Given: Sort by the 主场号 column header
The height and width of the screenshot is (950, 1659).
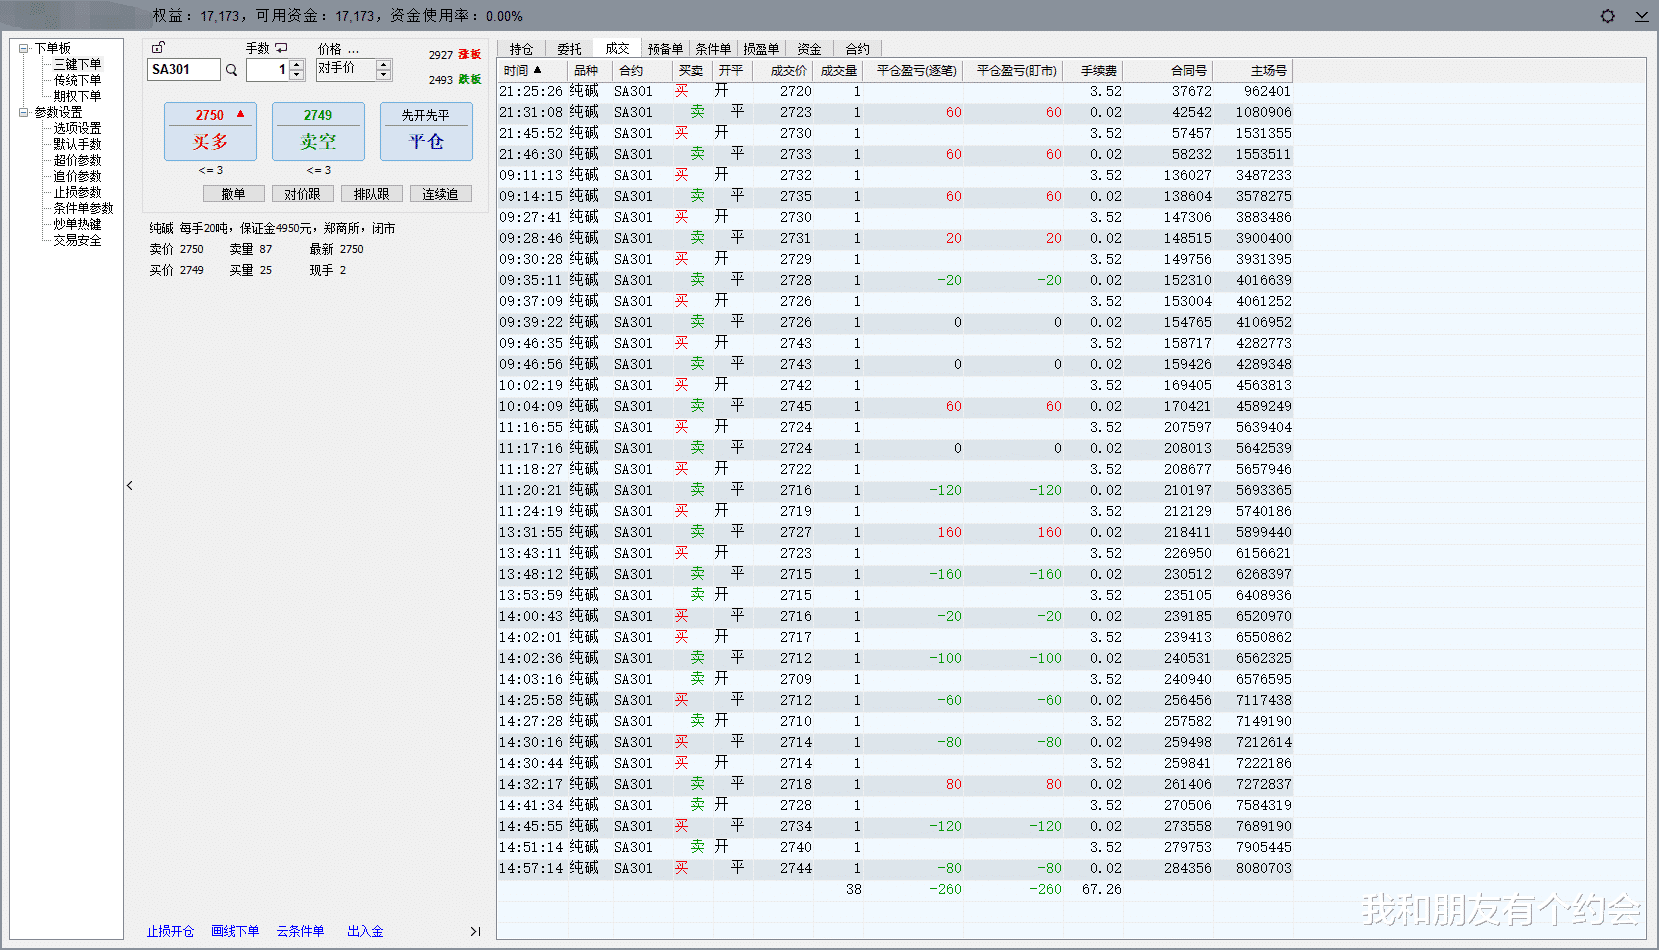Looking at the screenshot, I should (x=1253, y=70).
